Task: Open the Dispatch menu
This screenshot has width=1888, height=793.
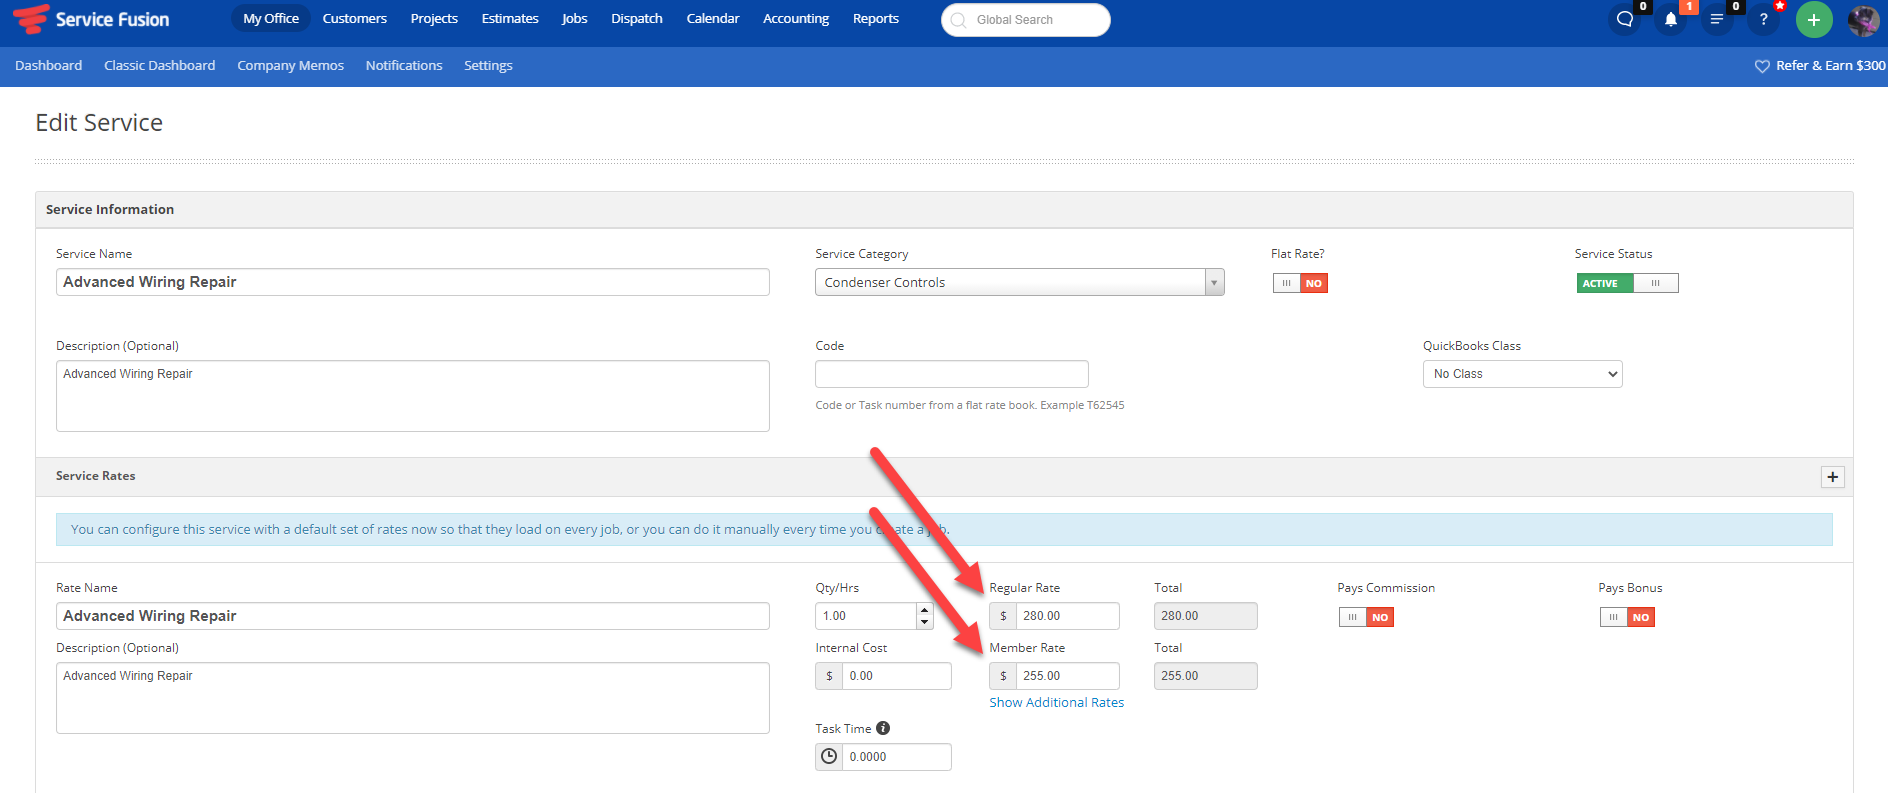Action: coord(637,19)
